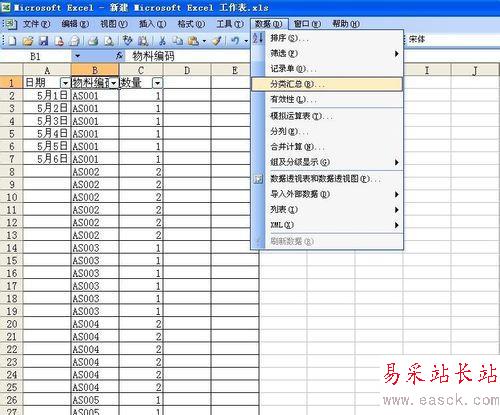Expand the XML submenu
The height and width of the screenshot is (415, 500).
coord(397,225)
